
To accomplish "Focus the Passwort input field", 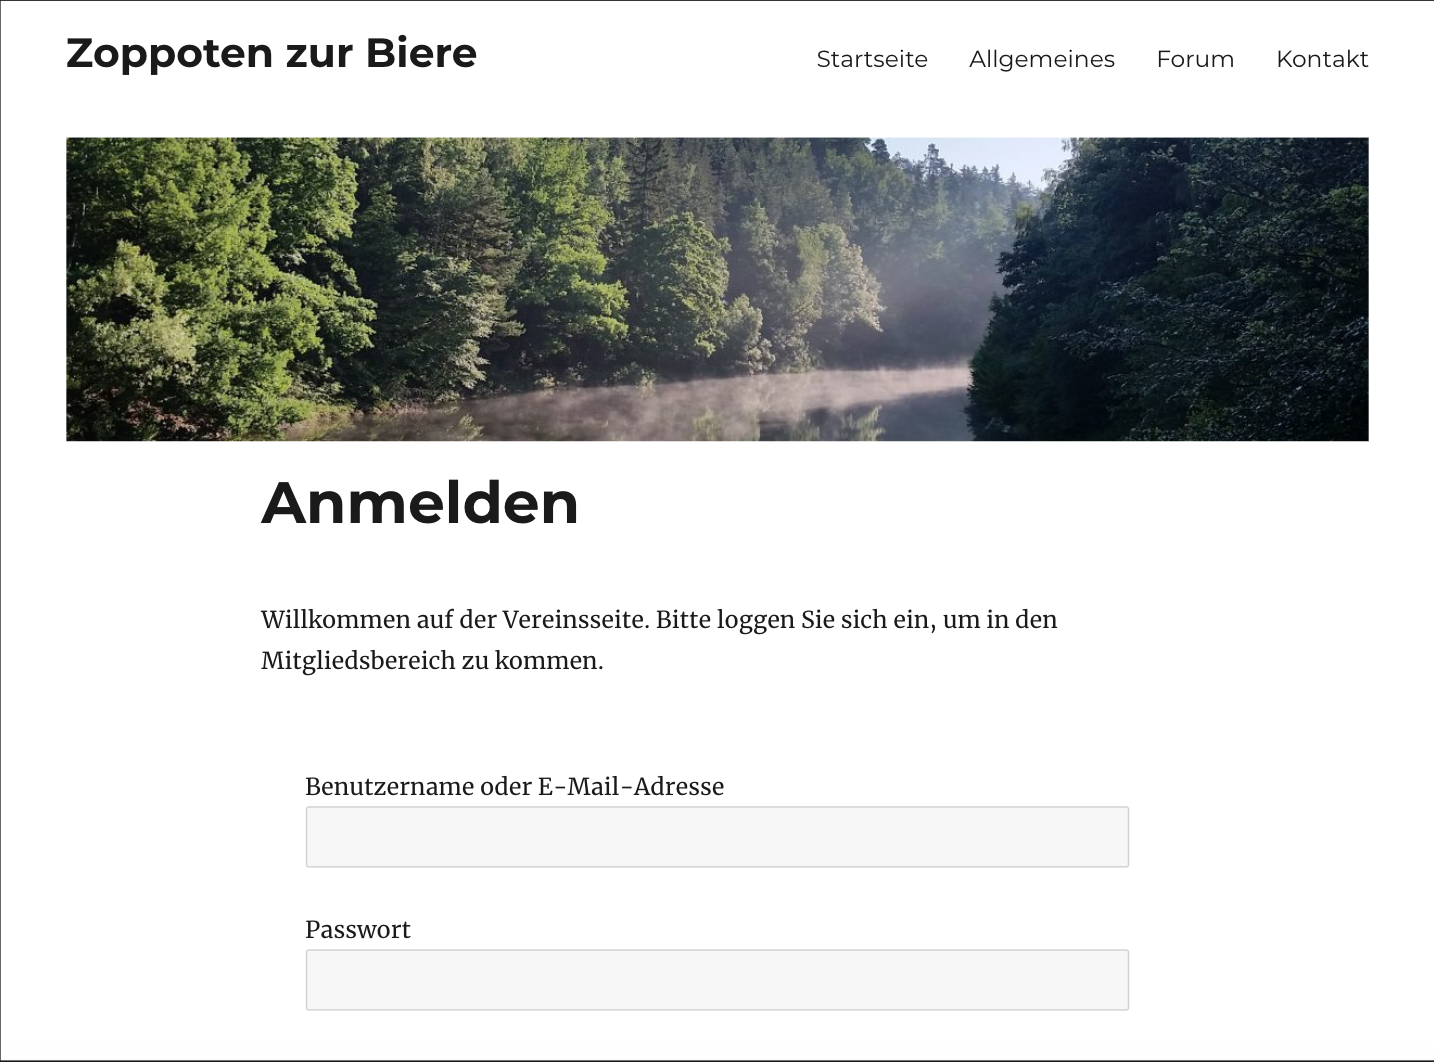I will (717, 980).
